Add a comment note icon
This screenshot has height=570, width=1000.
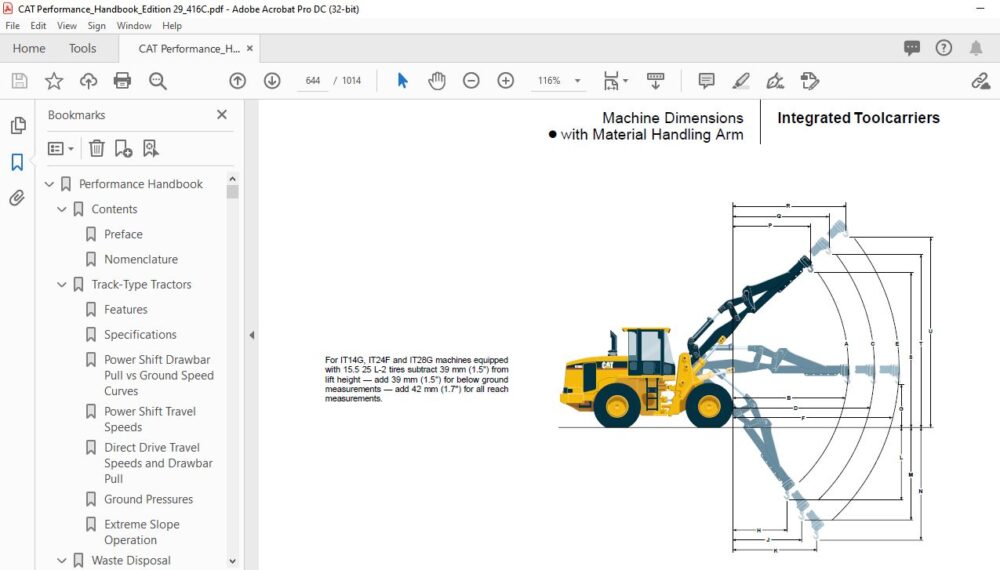[x=706, y=80]
